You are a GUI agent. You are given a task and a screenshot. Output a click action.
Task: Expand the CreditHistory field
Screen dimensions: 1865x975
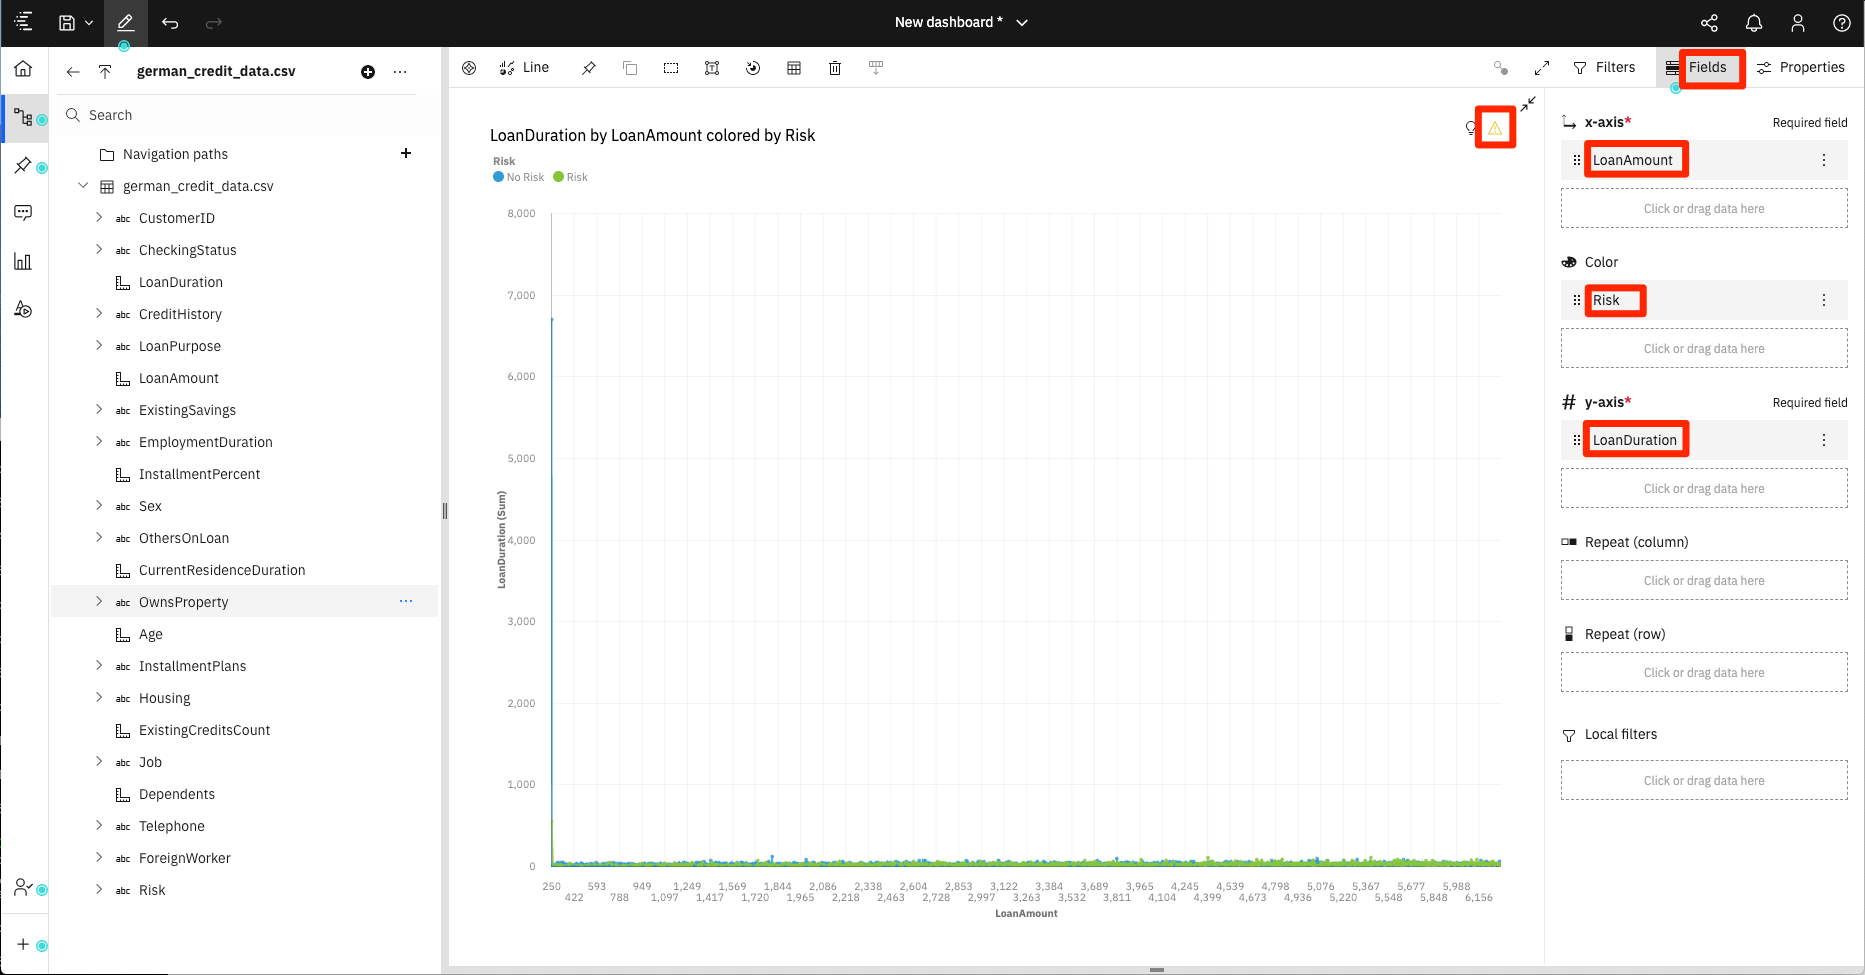coord(98,313)
